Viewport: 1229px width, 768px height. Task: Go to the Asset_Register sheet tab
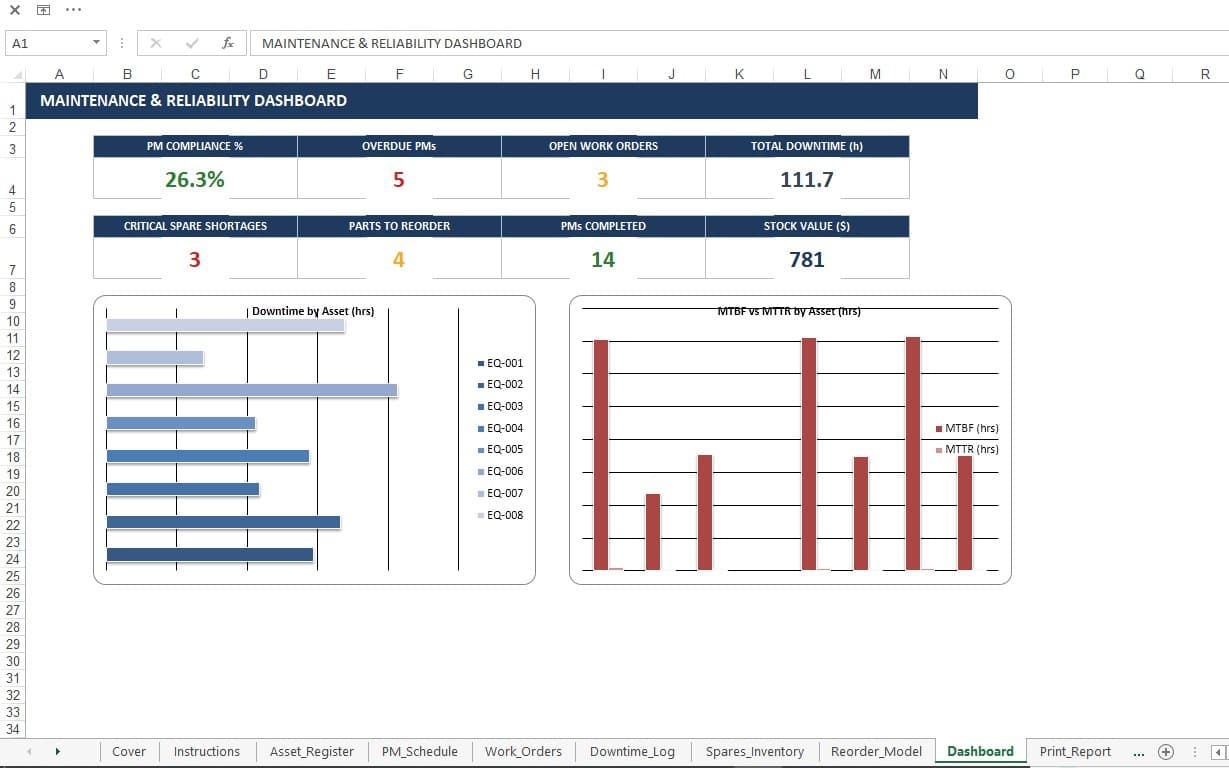pos(312,752)
